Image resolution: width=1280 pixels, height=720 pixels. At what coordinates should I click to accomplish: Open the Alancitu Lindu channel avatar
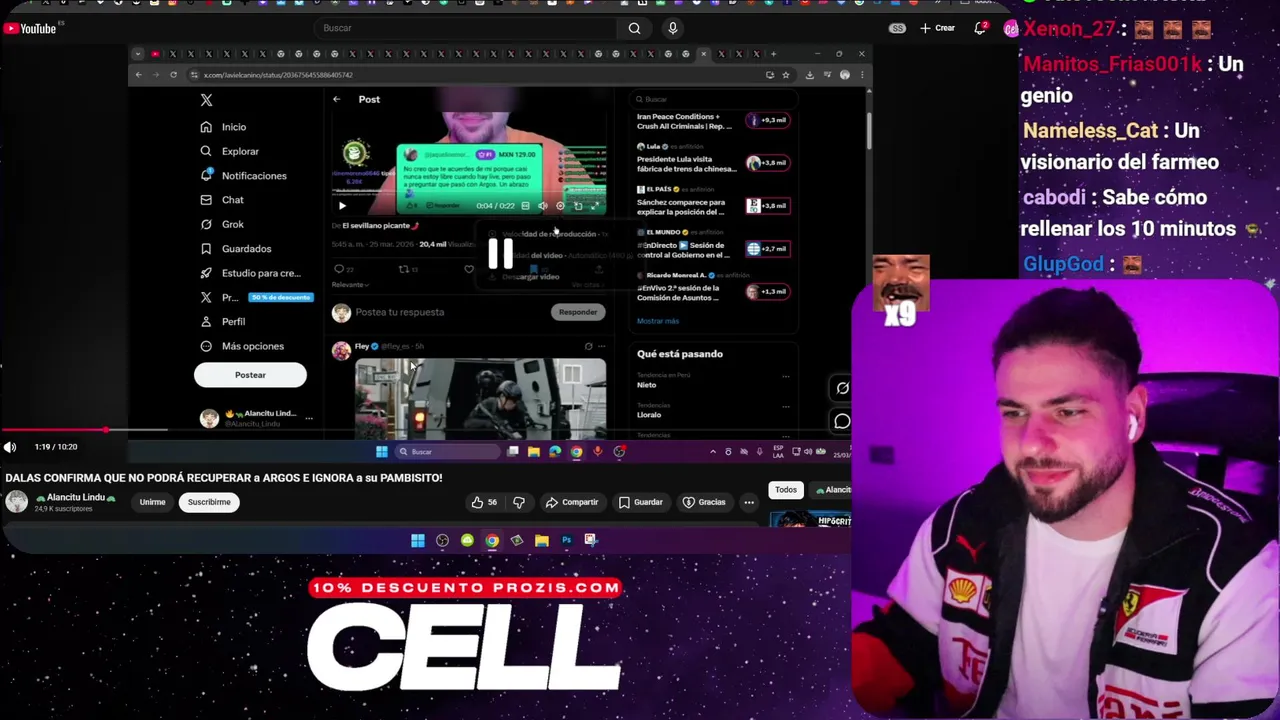click(x=17, y=502)
